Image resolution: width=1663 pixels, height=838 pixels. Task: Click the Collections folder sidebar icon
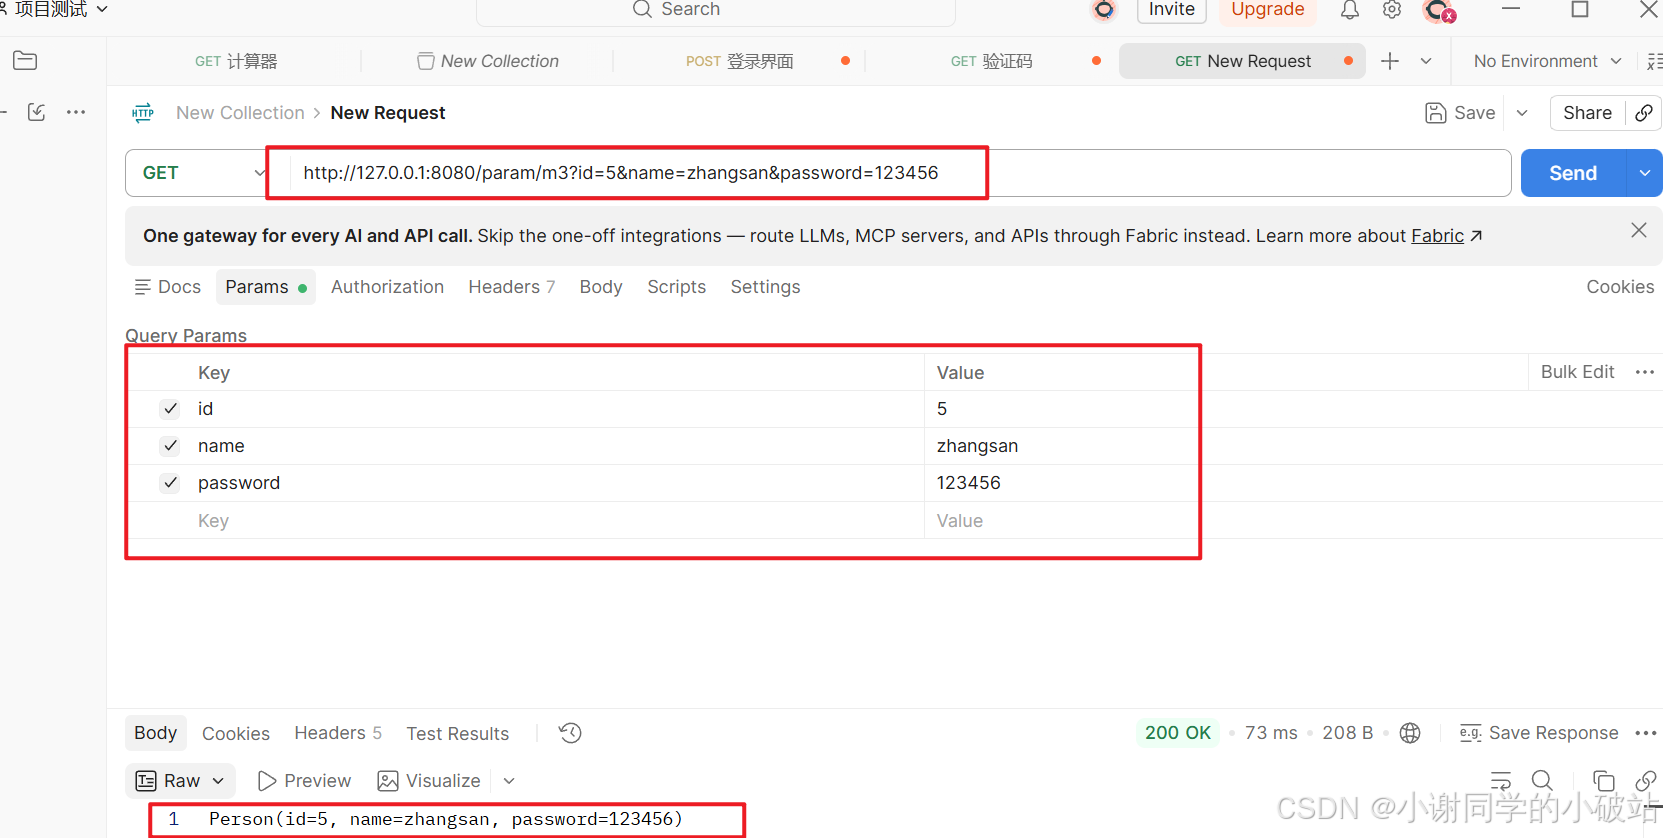coord(25,61)
